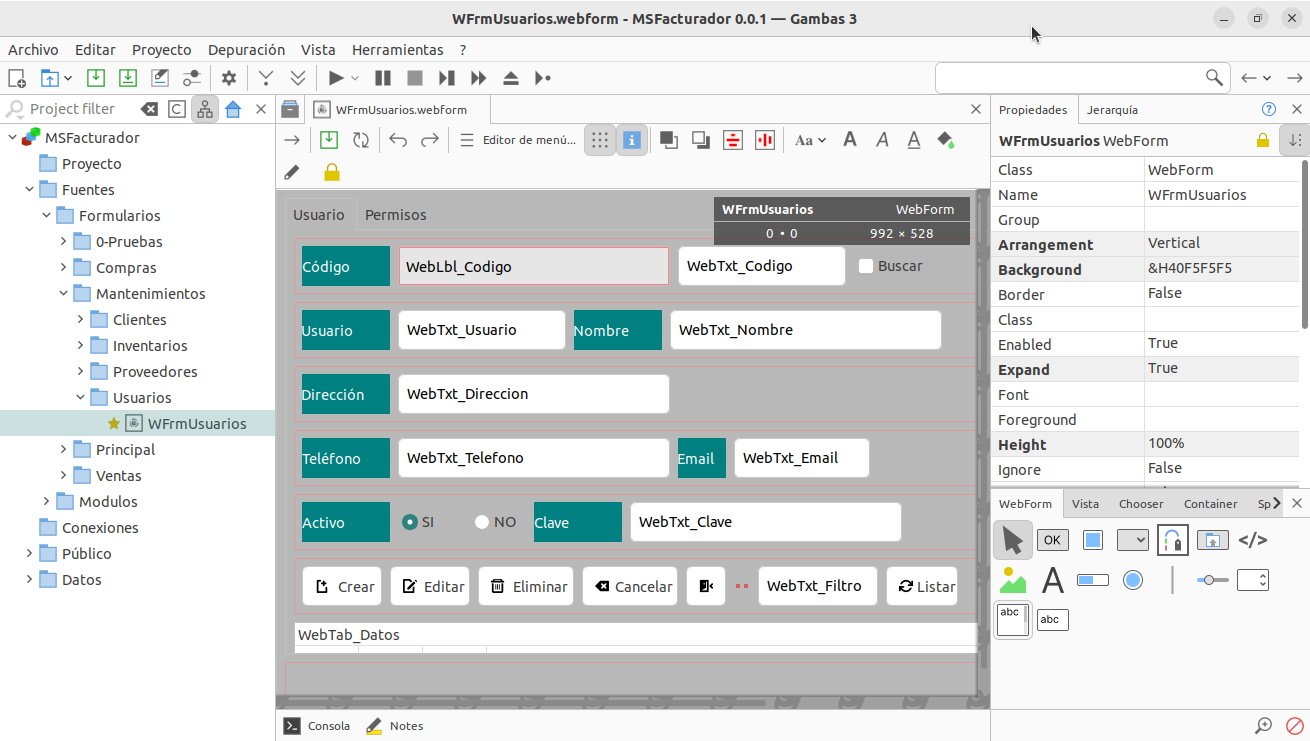This screenshot has width=1310, height=741.
Task: Undo the last form edit
Action: [398, 140]
